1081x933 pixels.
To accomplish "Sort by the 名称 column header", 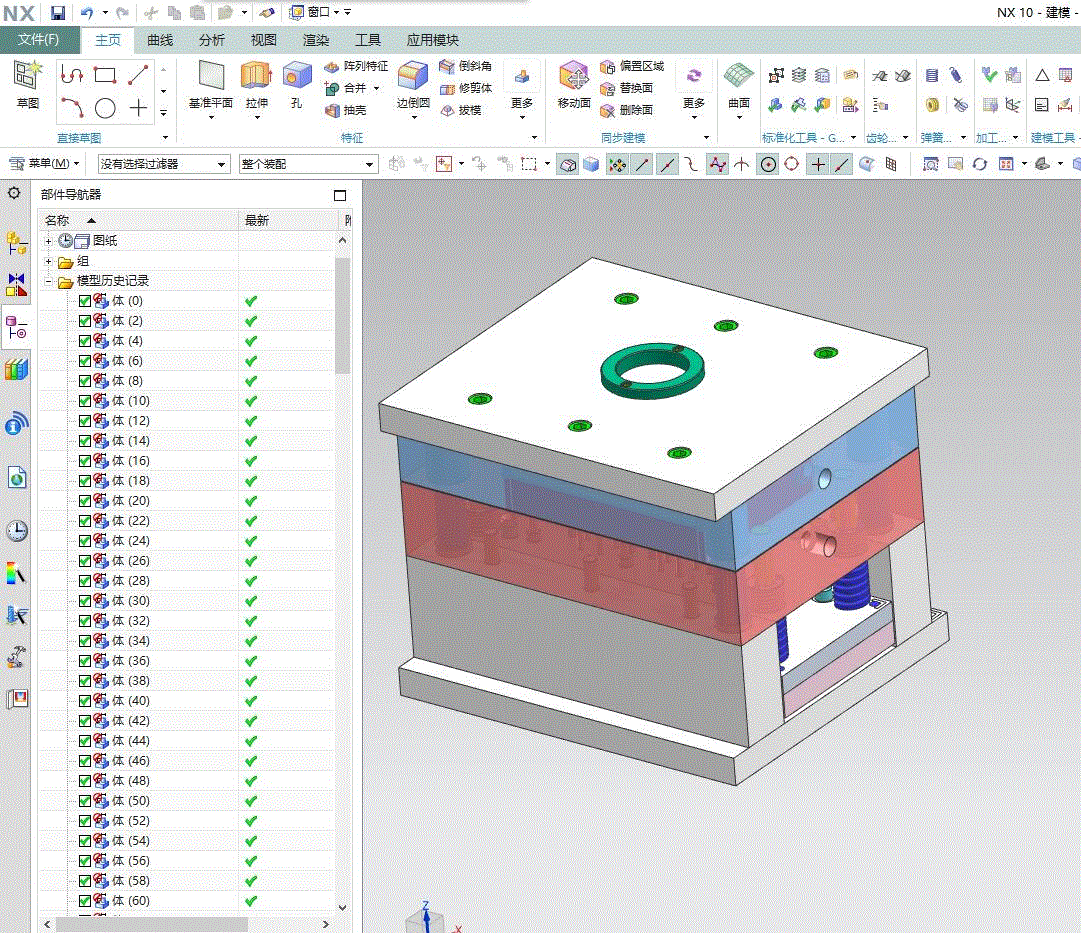I will click(138, 220).
